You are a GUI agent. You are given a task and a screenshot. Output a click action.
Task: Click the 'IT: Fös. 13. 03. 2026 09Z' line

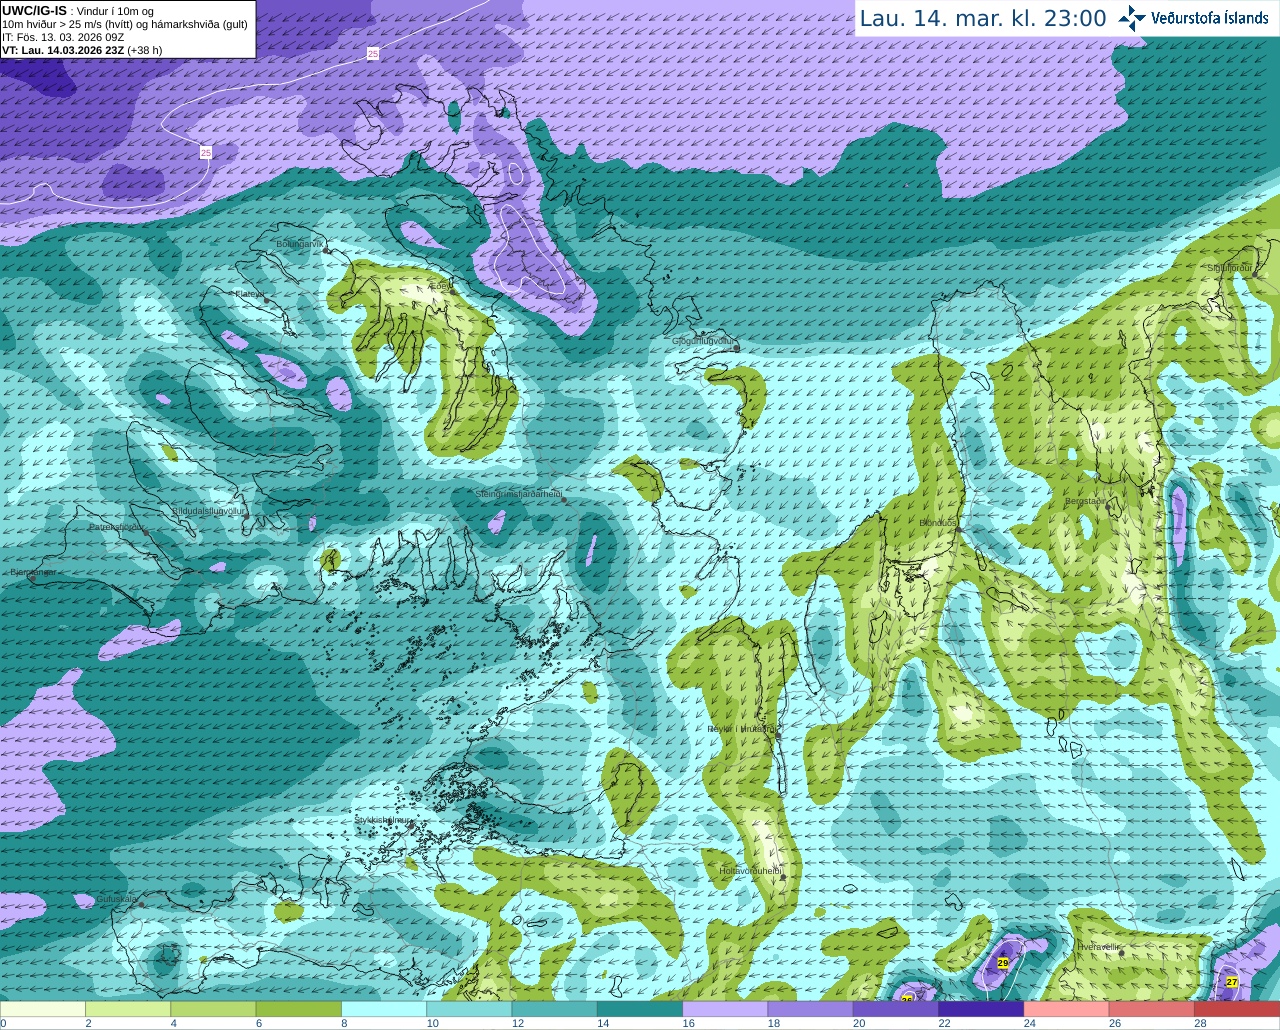pos(63,37)
